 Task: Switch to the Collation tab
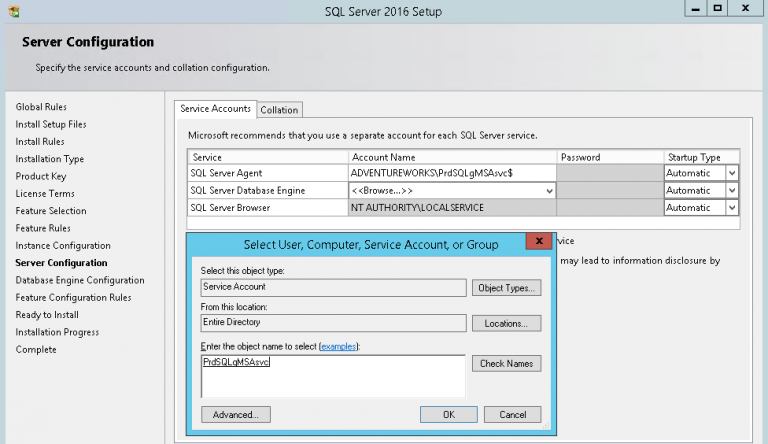coord(279,110)
